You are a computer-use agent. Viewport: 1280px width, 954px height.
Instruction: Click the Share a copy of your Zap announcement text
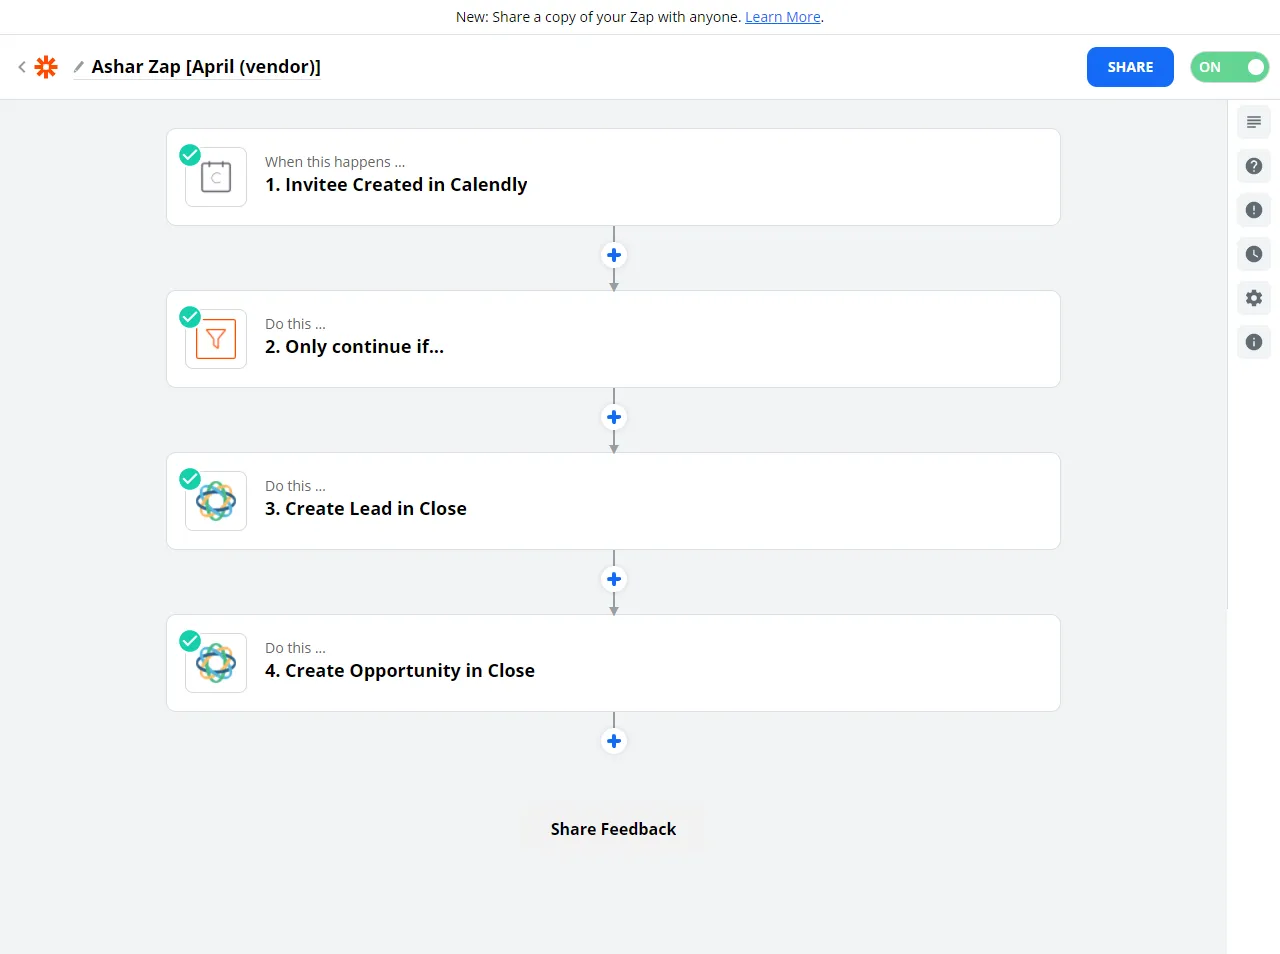pyautogui.click(x=598, y=17)
